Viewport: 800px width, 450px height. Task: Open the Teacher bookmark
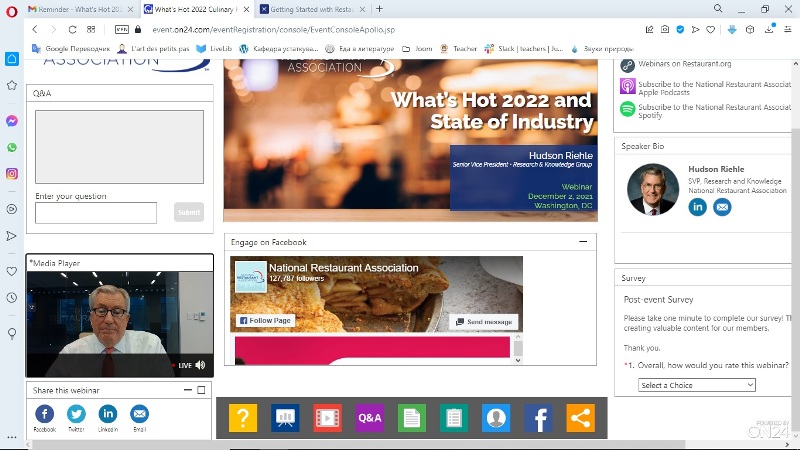pos(458,49)
